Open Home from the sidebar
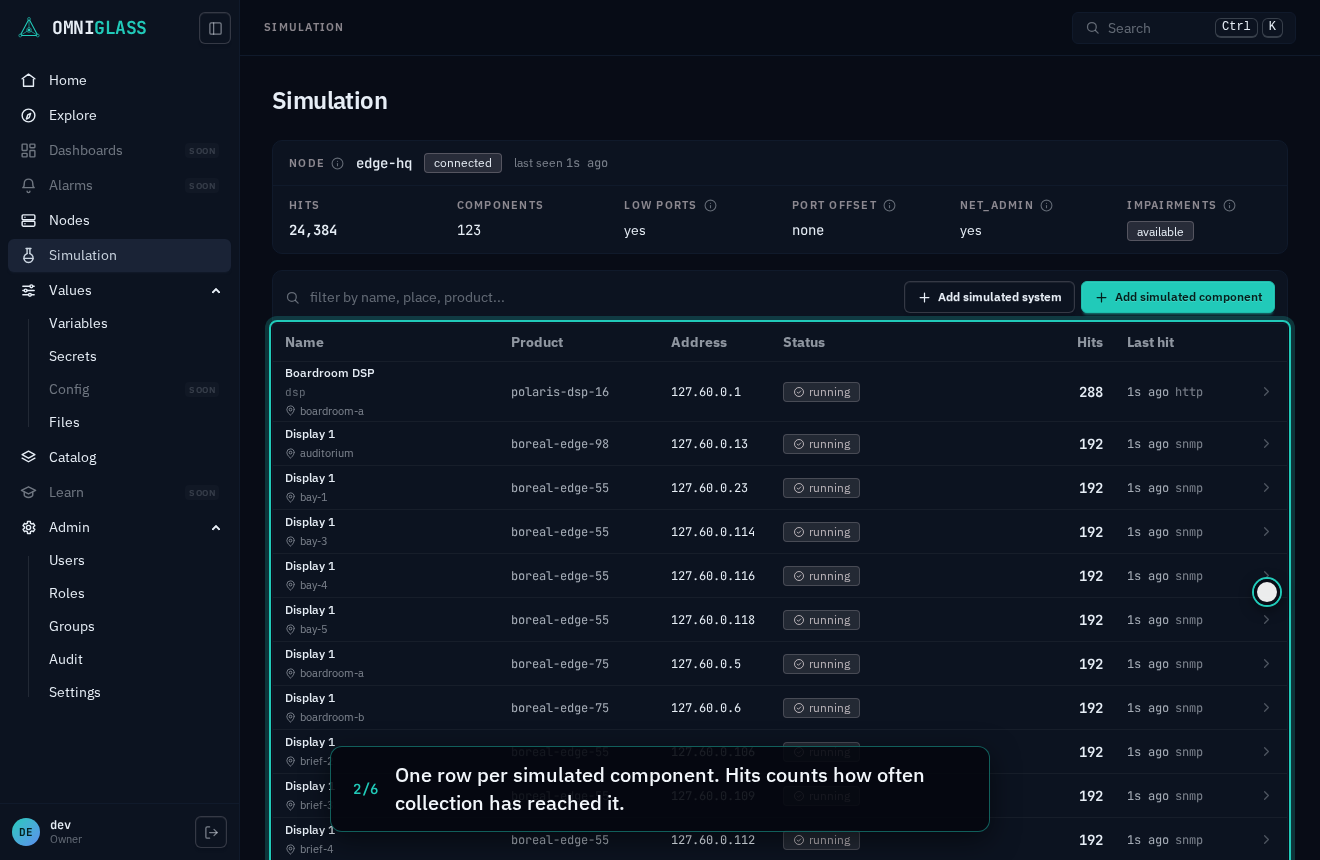 119,80
